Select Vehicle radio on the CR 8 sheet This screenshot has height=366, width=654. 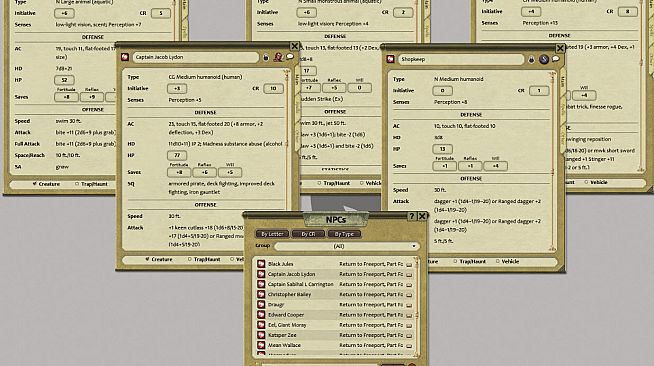point(586,182)
